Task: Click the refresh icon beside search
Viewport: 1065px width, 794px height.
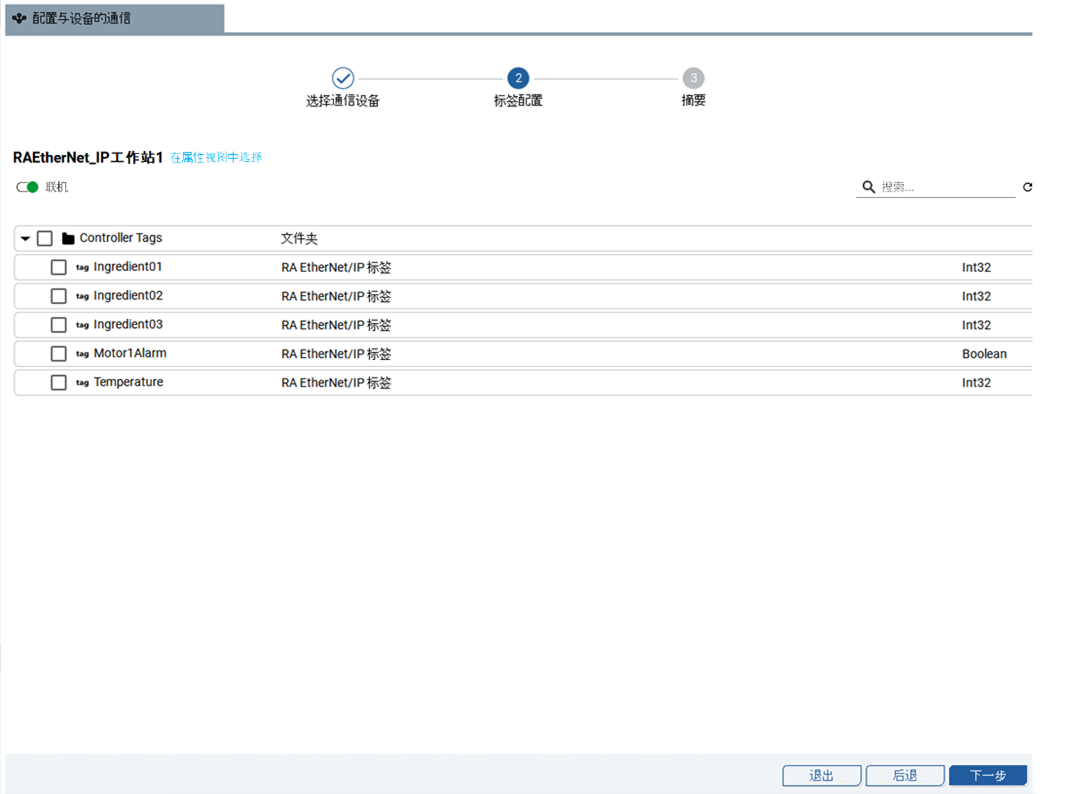Action: tap(1027, 187)
